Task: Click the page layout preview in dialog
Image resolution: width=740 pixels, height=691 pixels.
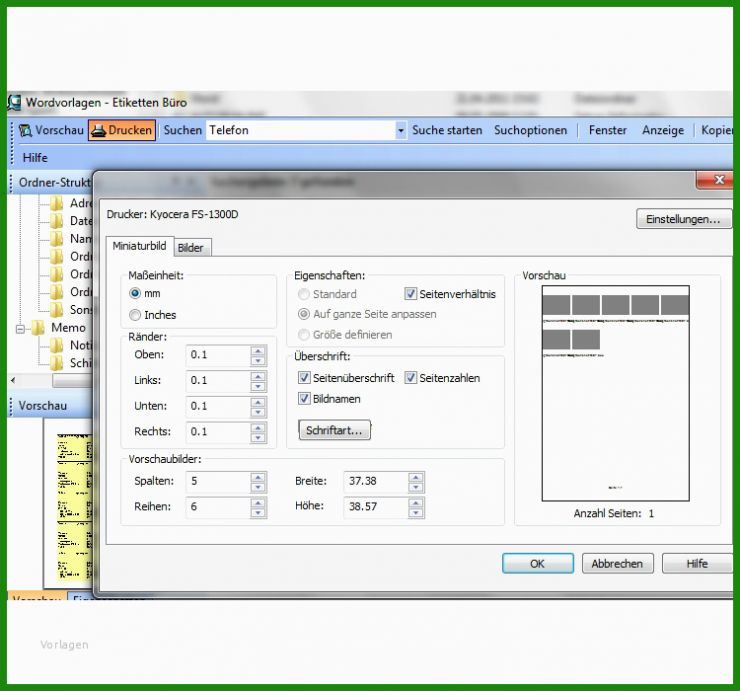Action: pos(615,393)
